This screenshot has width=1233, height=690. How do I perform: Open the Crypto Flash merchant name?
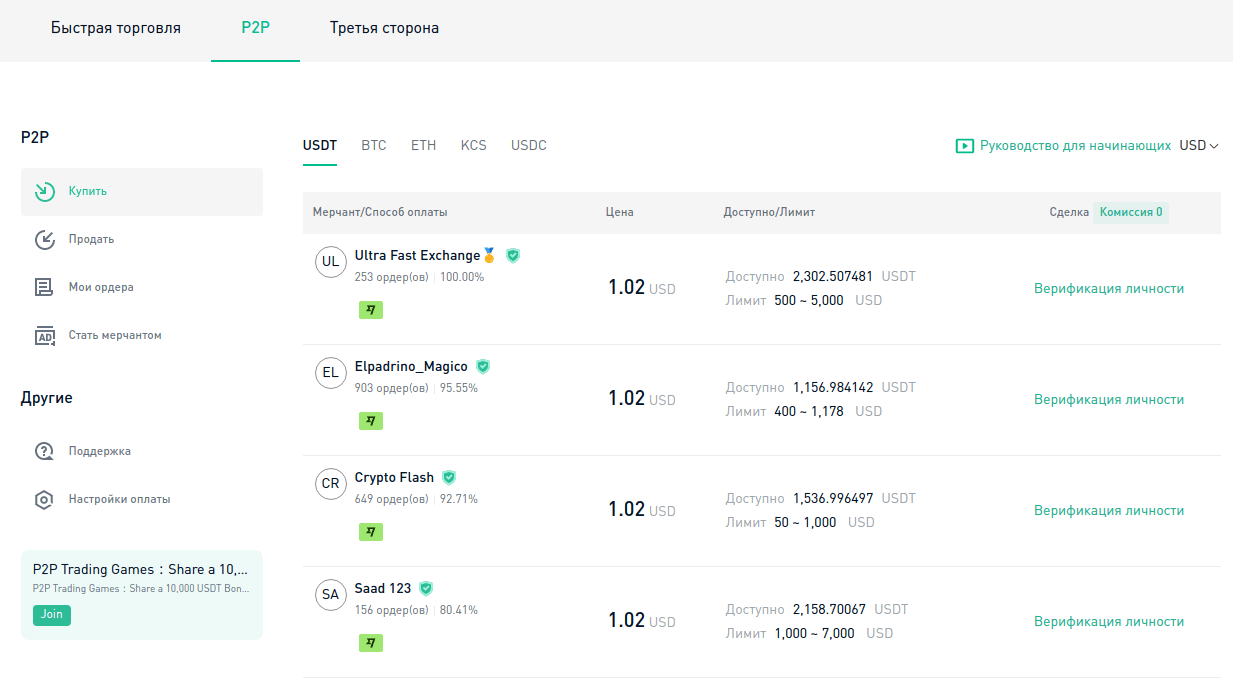pos(394,478)
